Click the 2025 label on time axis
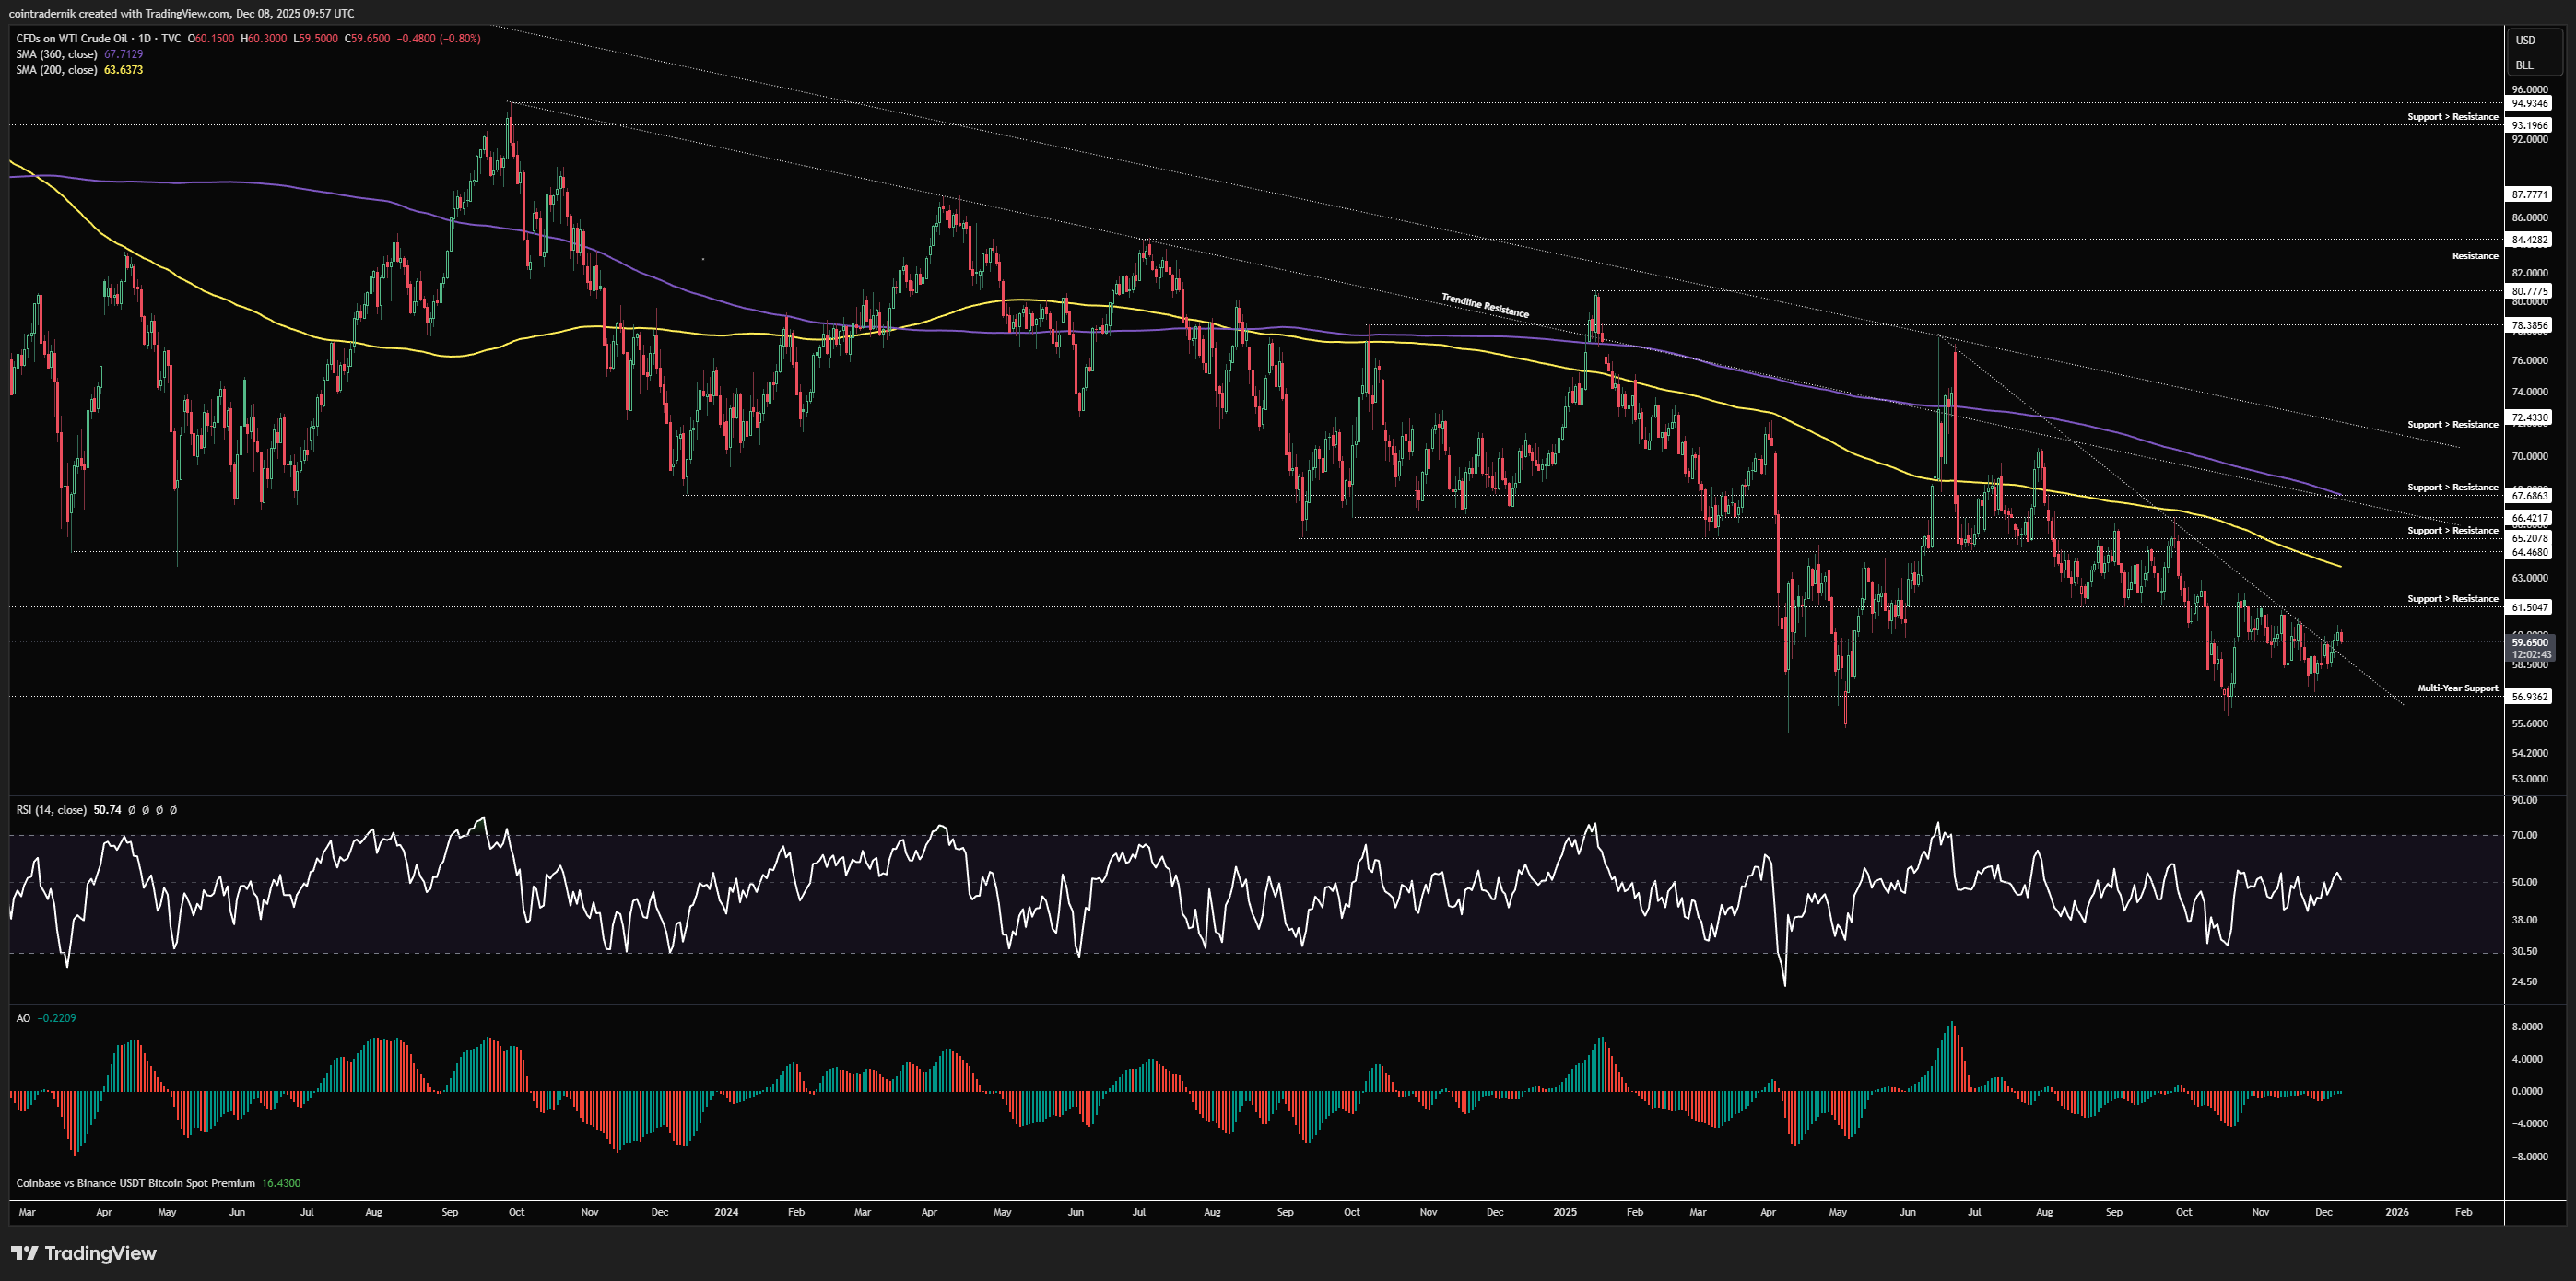Screen dimensions: 2576x1281 coord(1565,1212)
